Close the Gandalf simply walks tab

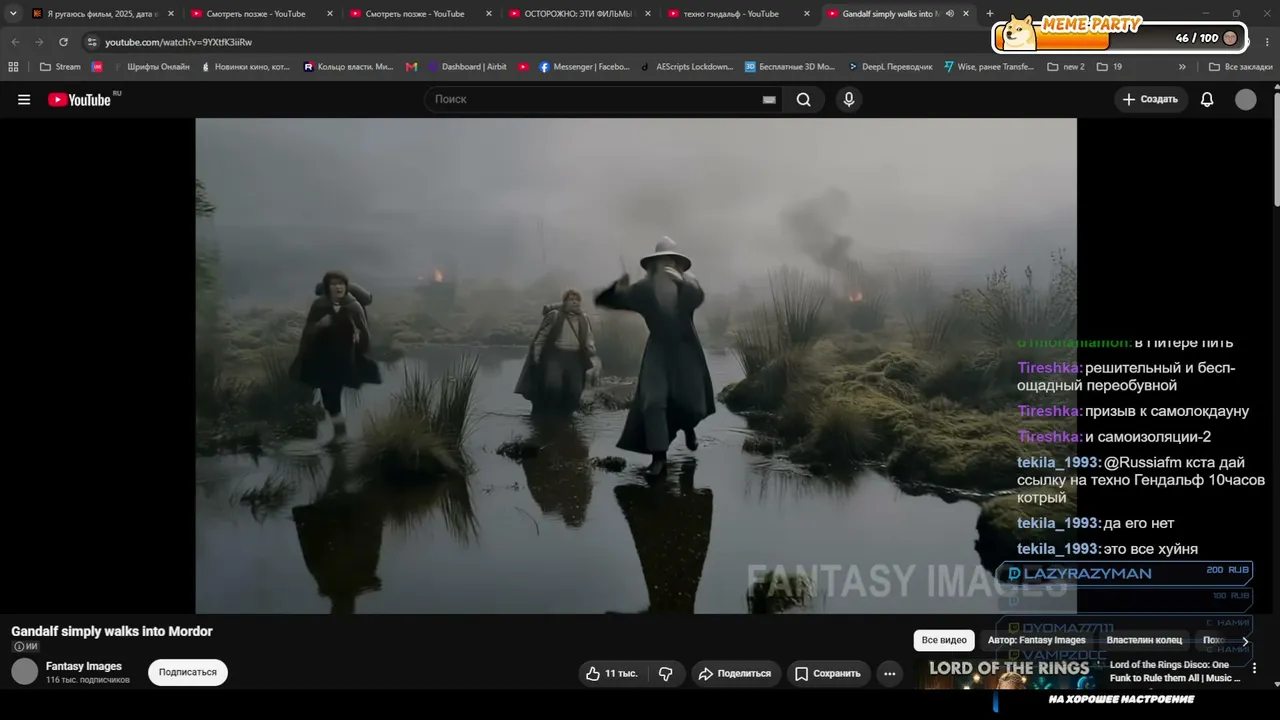point(966,14)
